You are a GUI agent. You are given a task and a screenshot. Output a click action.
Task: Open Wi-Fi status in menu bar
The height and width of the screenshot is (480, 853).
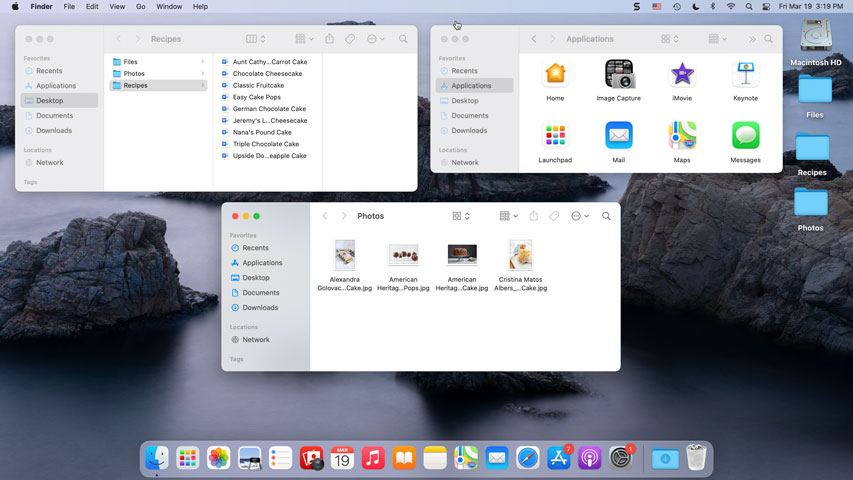point(731,7)
